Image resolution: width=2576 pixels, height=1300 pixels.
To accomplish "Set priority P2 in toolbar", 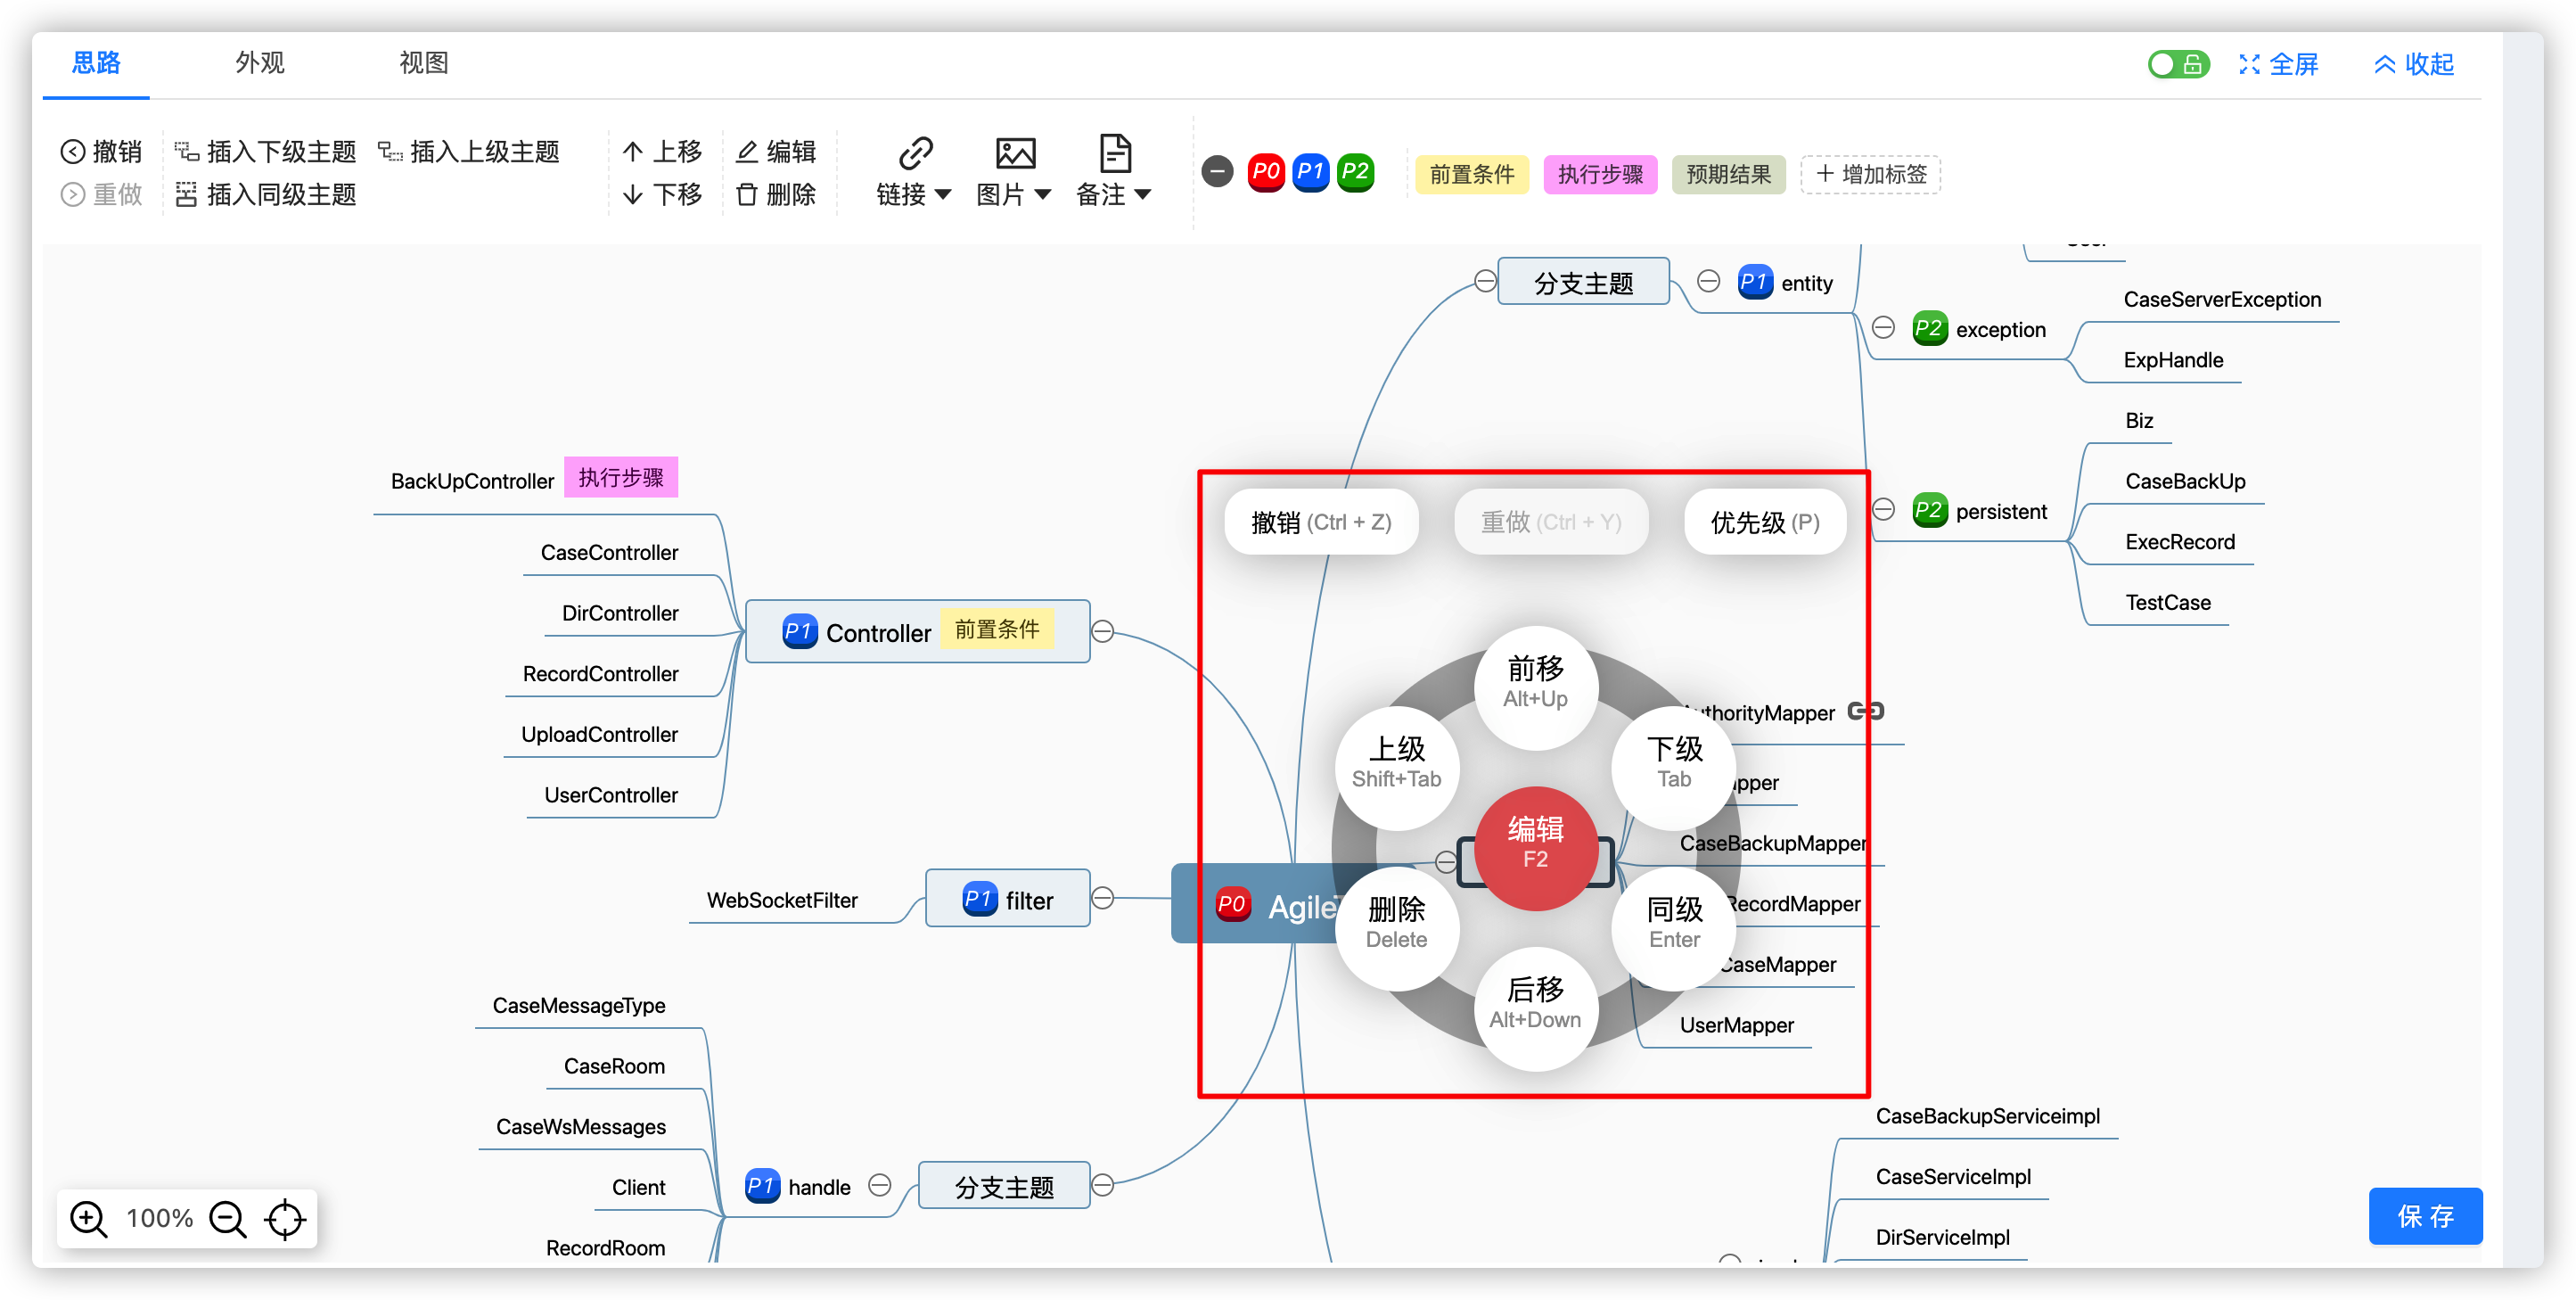I will [1355, 172].
